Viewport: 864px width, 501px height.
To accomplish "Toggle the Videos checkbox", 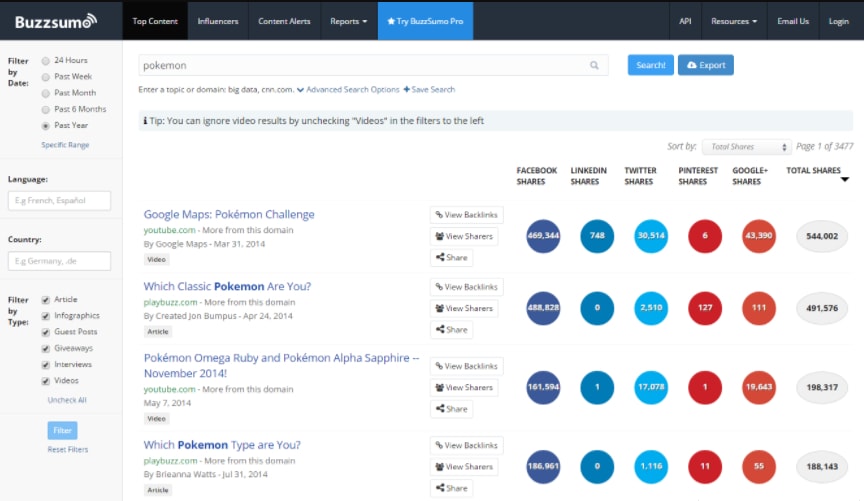I will (x=46, y=381).
